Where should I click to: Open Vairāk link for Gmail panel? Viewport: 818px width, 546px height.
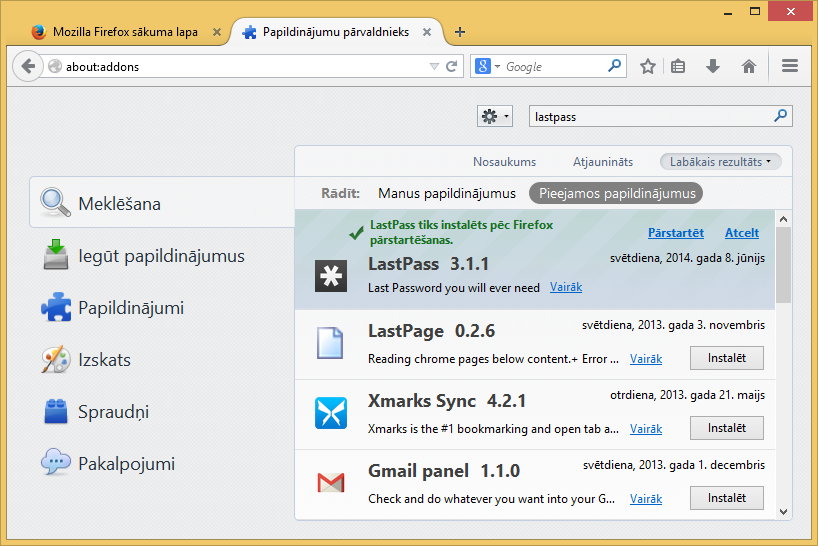(x=646, y=499)
